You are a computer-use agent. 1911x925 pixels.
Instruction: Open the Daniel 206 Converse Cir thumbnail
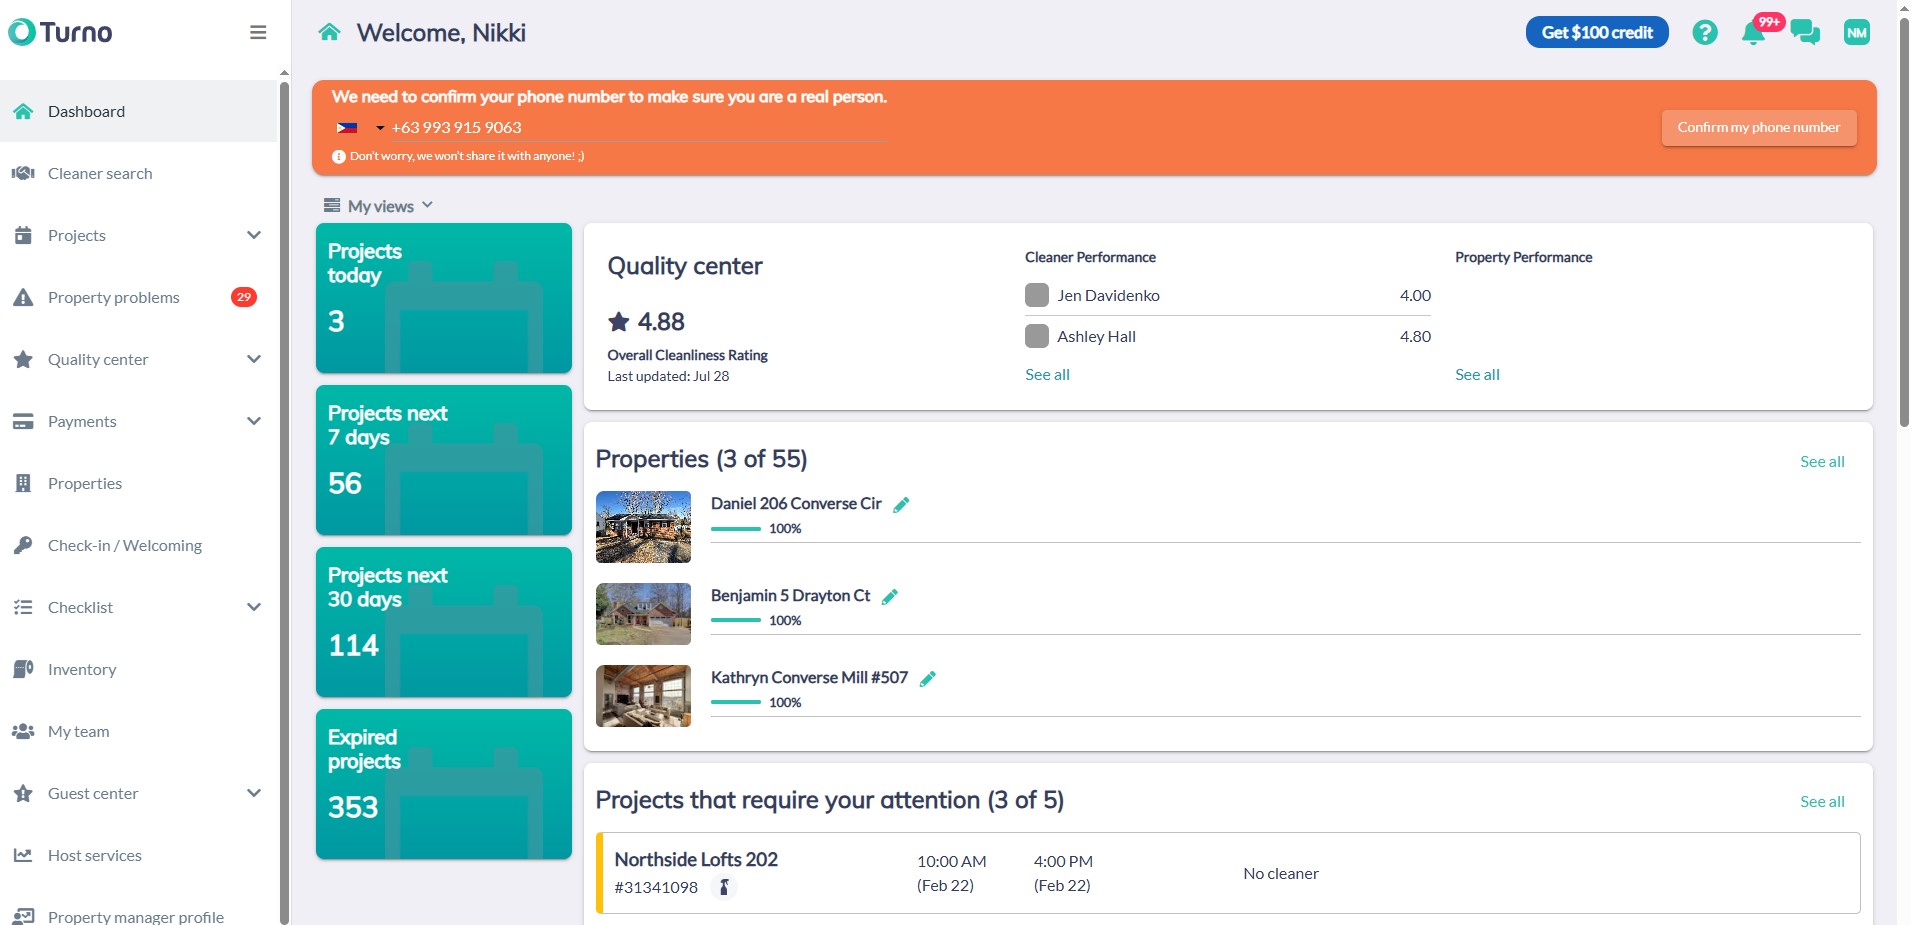643,527
